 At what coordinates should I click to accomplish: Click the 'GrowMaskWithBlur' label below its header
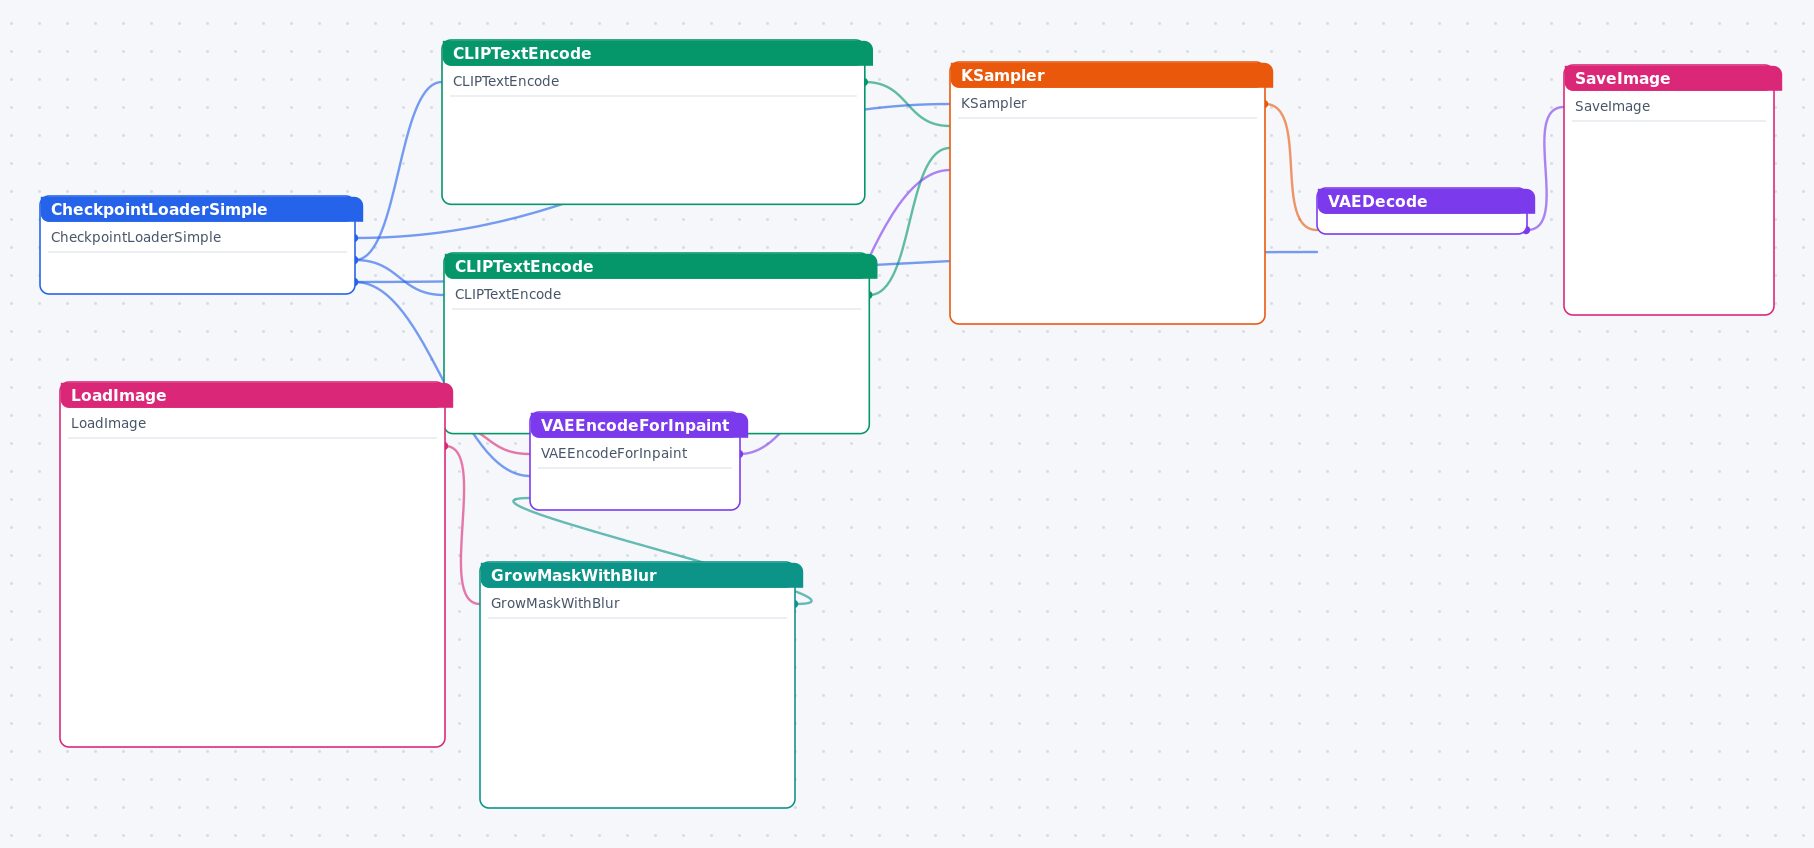(x=555, y=603)
